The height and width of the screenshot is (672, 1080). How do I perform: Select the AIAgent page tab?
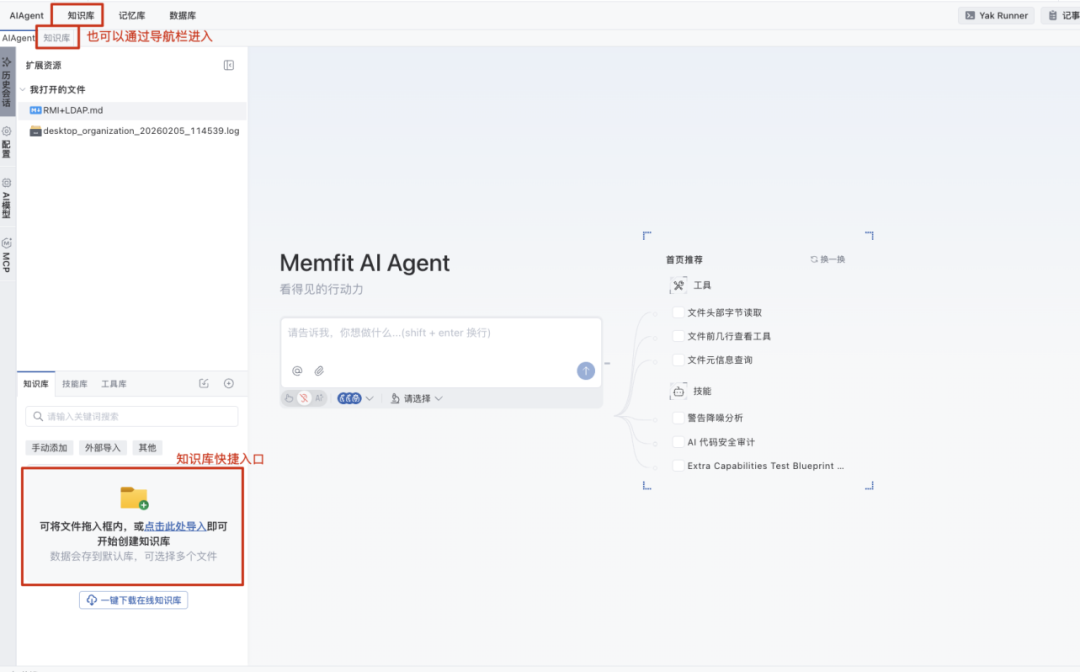[x=18, y=38]
